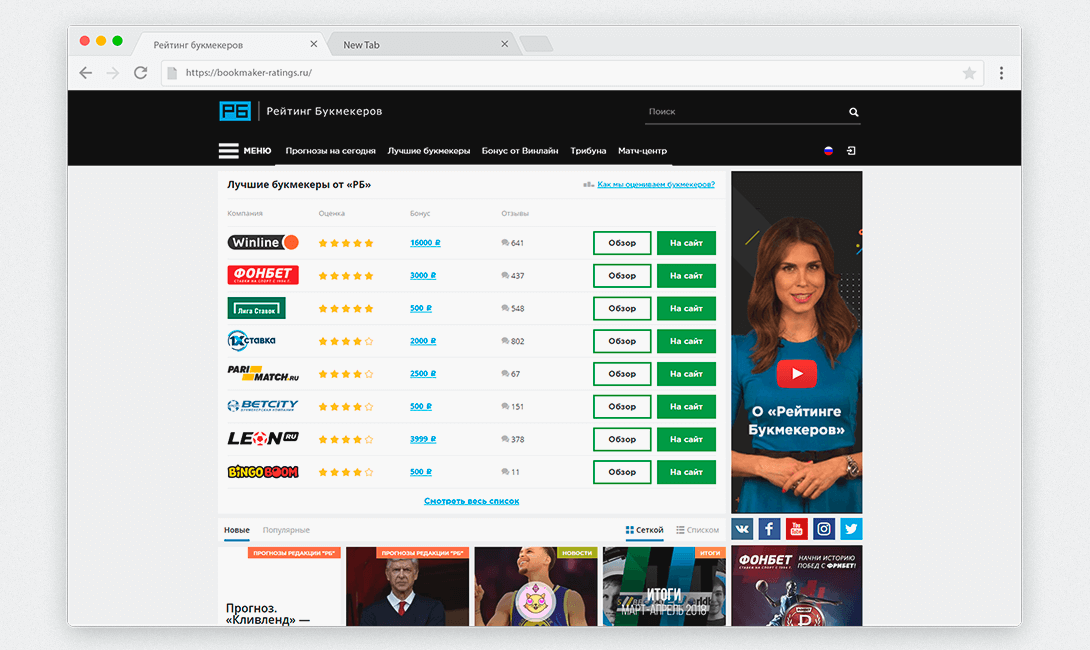Screen dimensions: 1090x650
Task: Select the Новые tab
Action: (236, 530)
